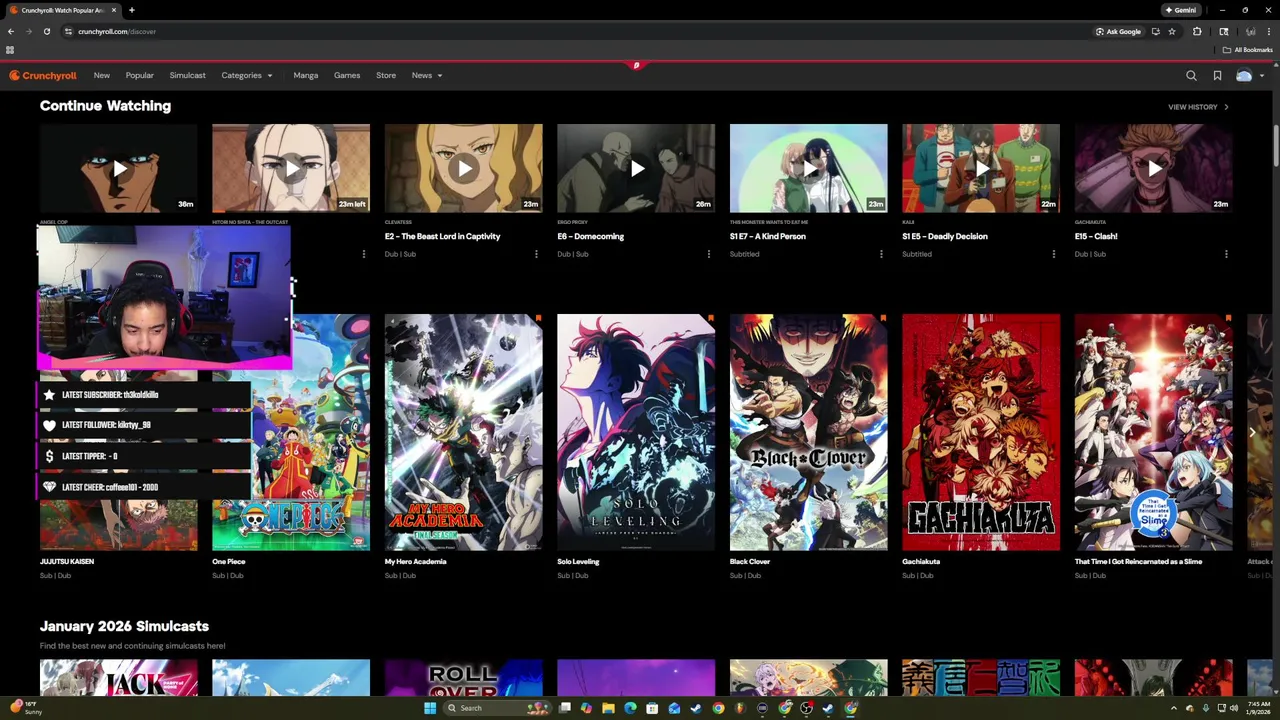Image resolution: width=1280 pixels, height=720 pixels.
Task: Open options dots for E15 – Clash!
Action: pyautogui.click(x=1226, y=254)
